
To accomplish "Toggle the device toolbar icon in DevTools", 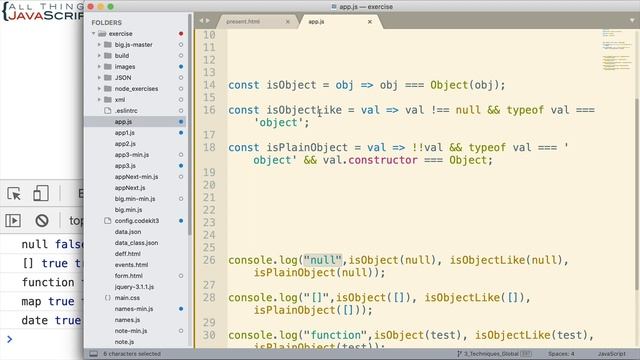I will tap(41, 193).
